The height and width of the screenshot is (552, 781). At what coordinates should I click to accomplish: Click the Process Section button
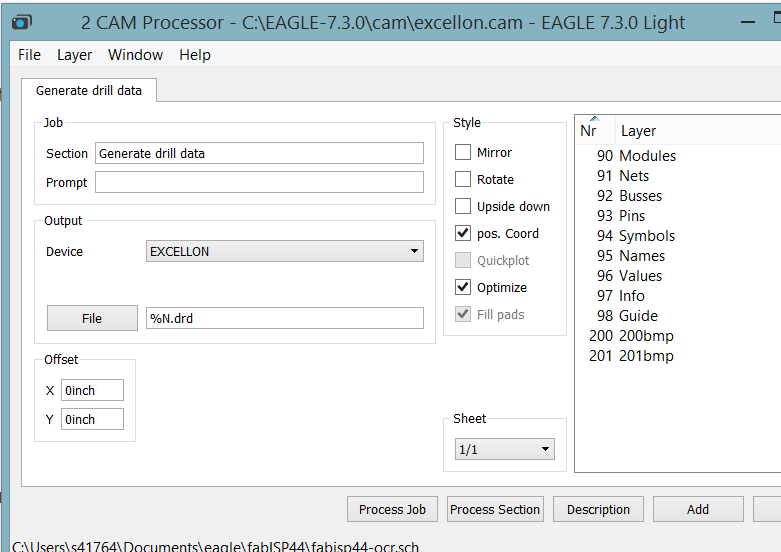[x=495, y=509]
